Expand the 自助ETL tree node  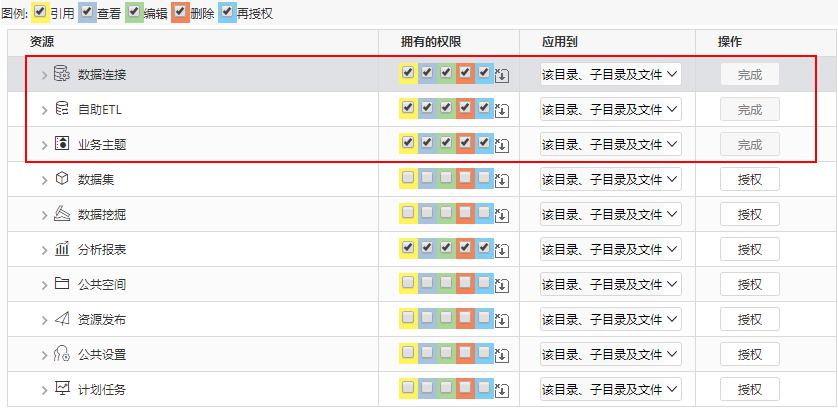coord(45,110)
